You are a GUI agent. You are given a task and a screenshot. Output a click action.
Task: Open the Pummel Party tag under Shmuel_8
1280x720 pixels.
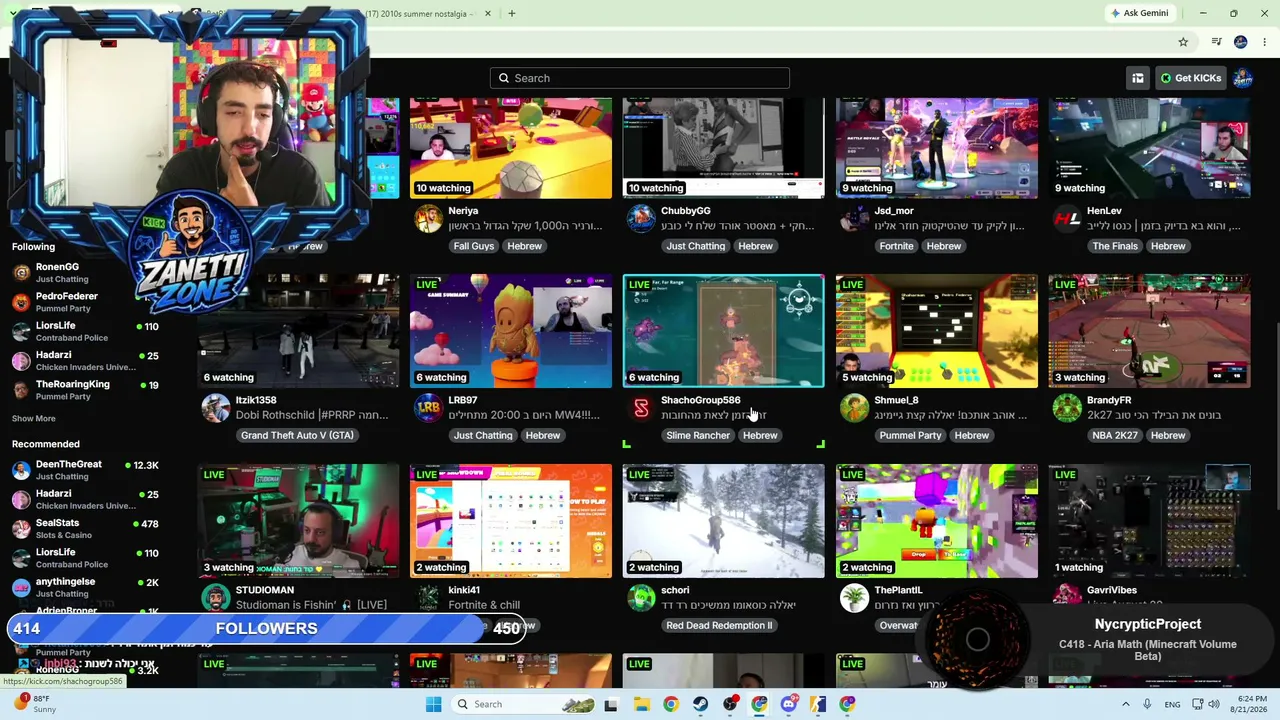tap(910, 435)
